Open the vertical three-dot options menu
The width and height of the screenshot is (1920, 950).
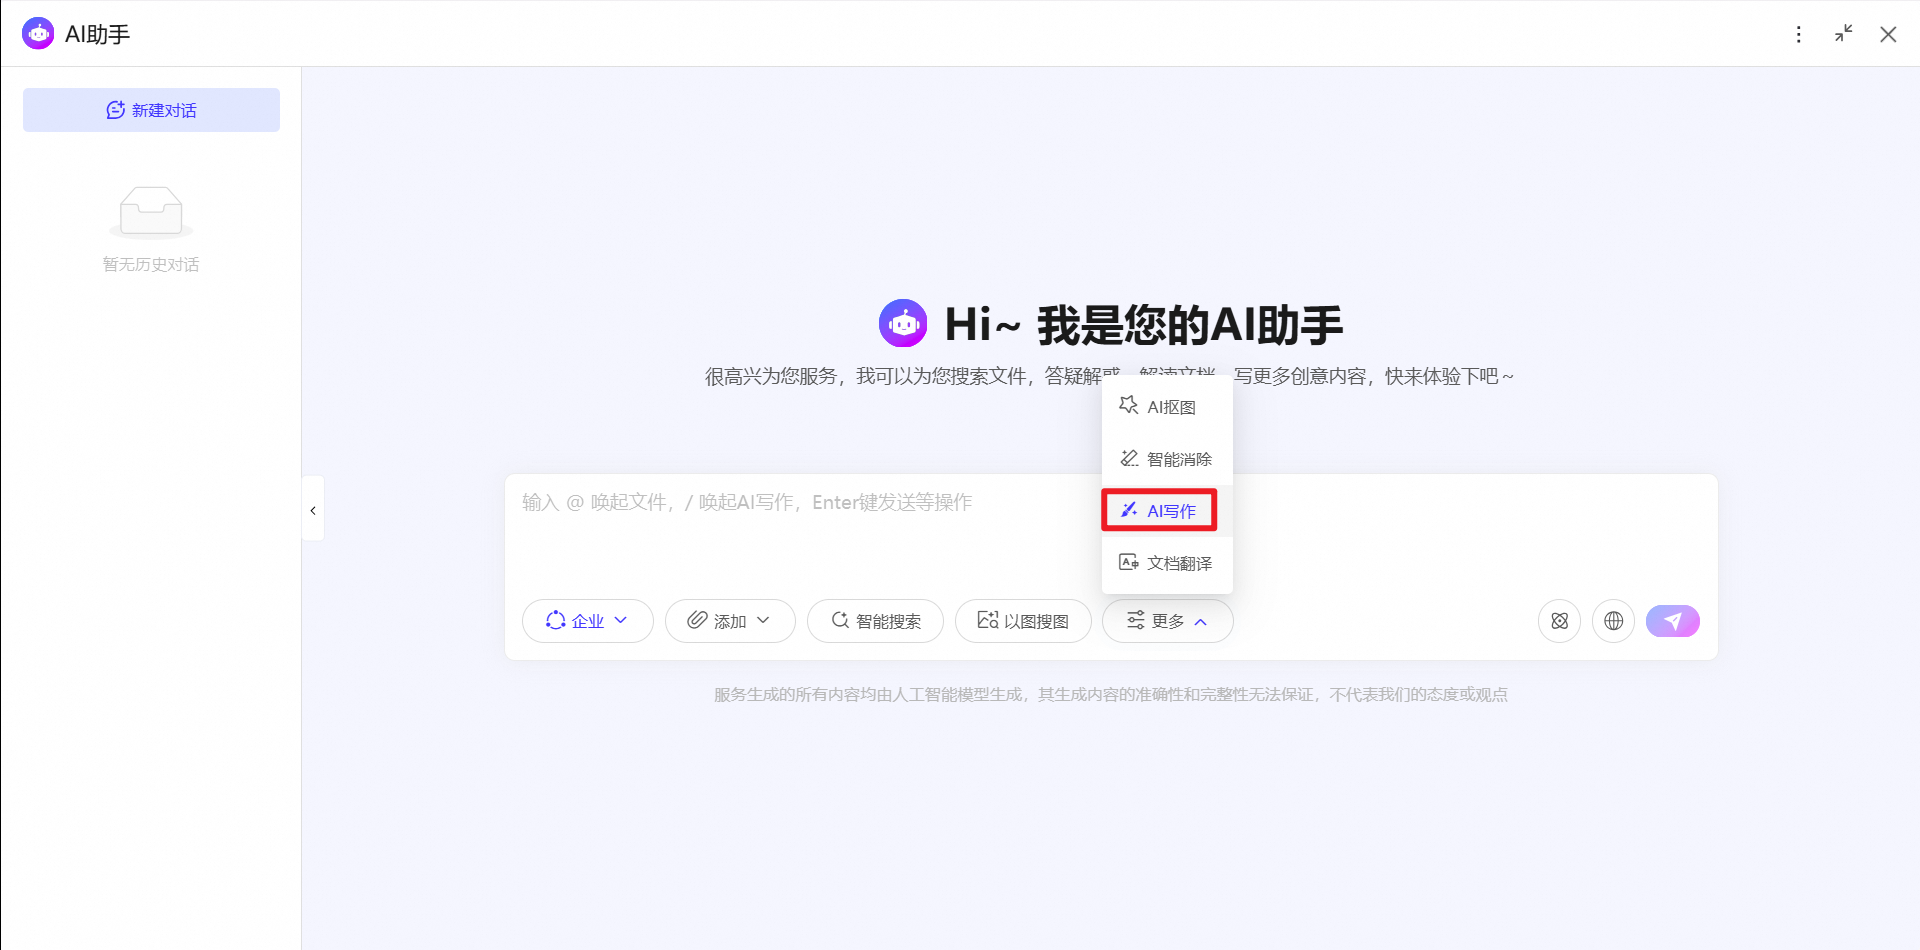[x=1798, y=34]
